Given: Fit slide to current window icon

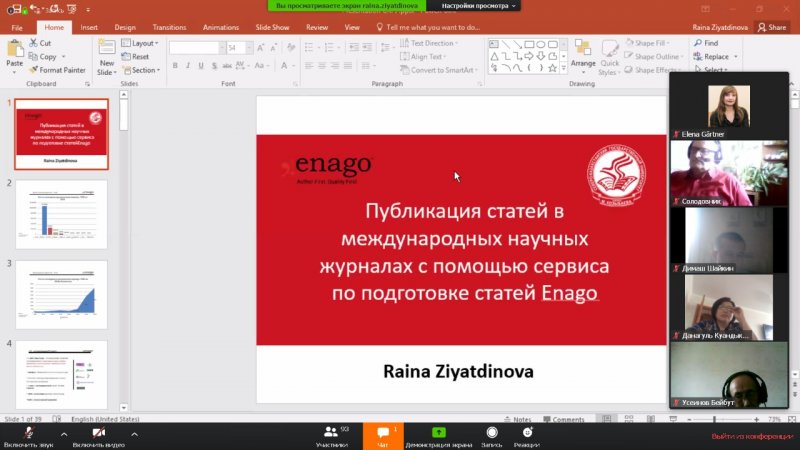Looking at the screenshot, I should 792,419.
